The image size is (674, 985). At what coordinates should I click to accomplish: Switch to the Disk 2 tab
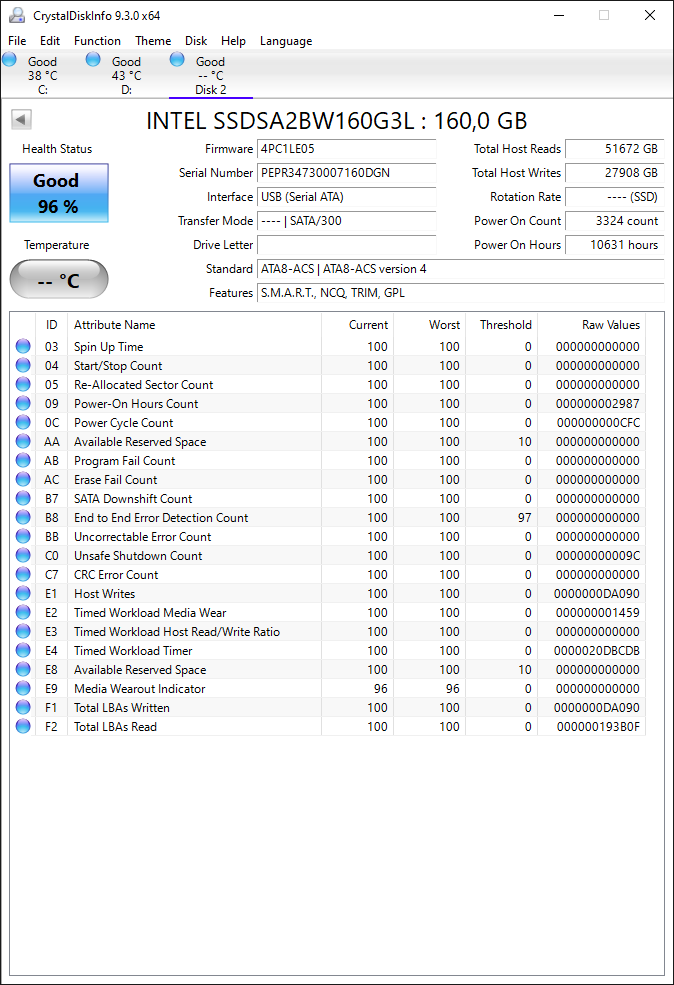210,75
